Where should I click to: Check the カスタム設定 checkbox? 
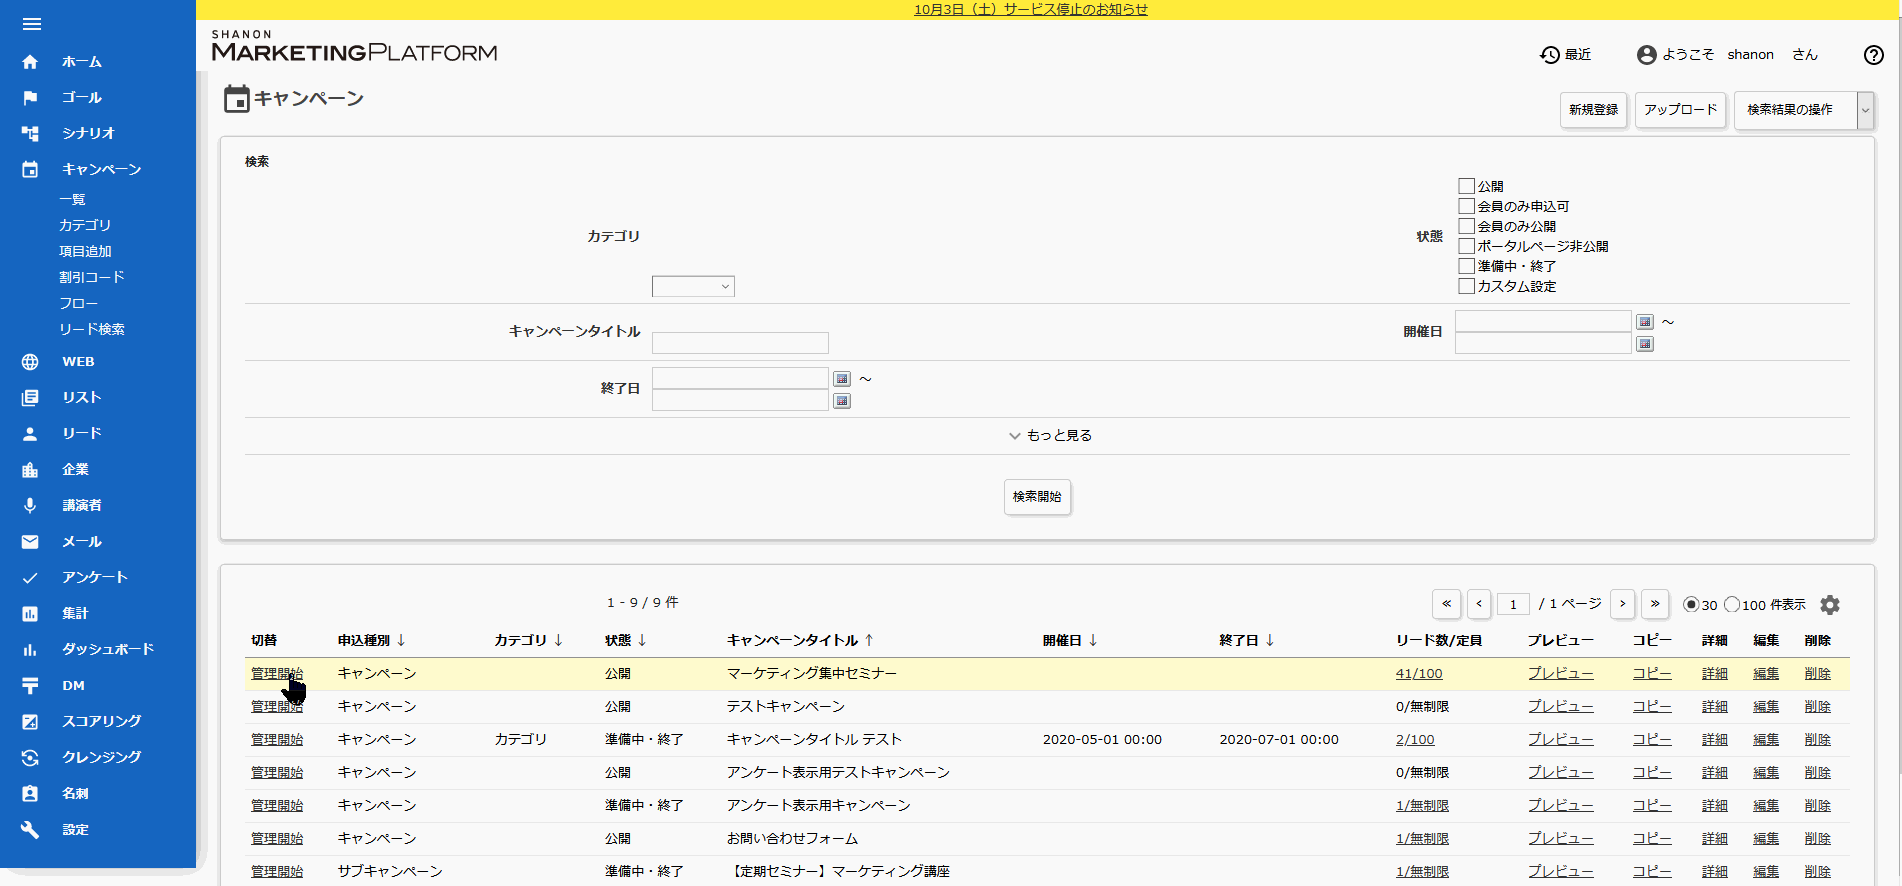[x=1467, y=286]
